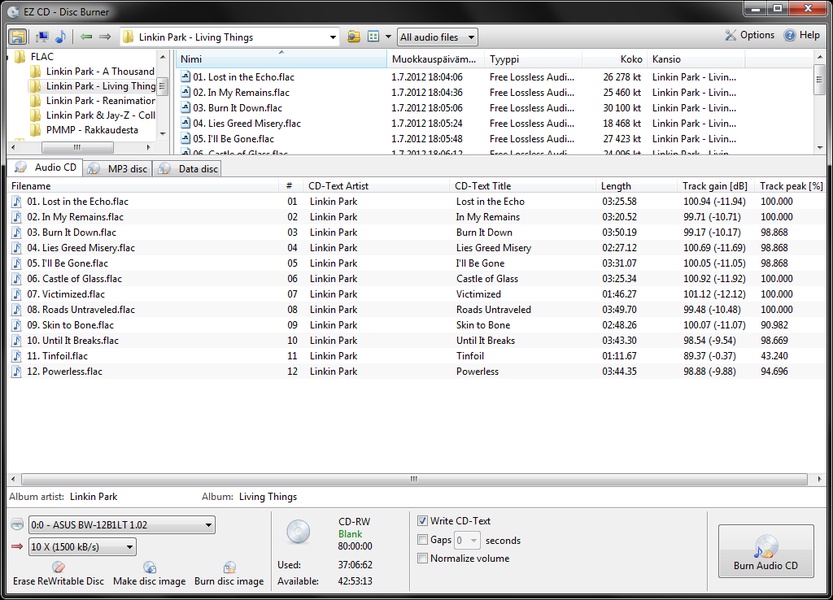Switch to the MP3 disc tab
The image size is (833, 600).
(119, 169)
